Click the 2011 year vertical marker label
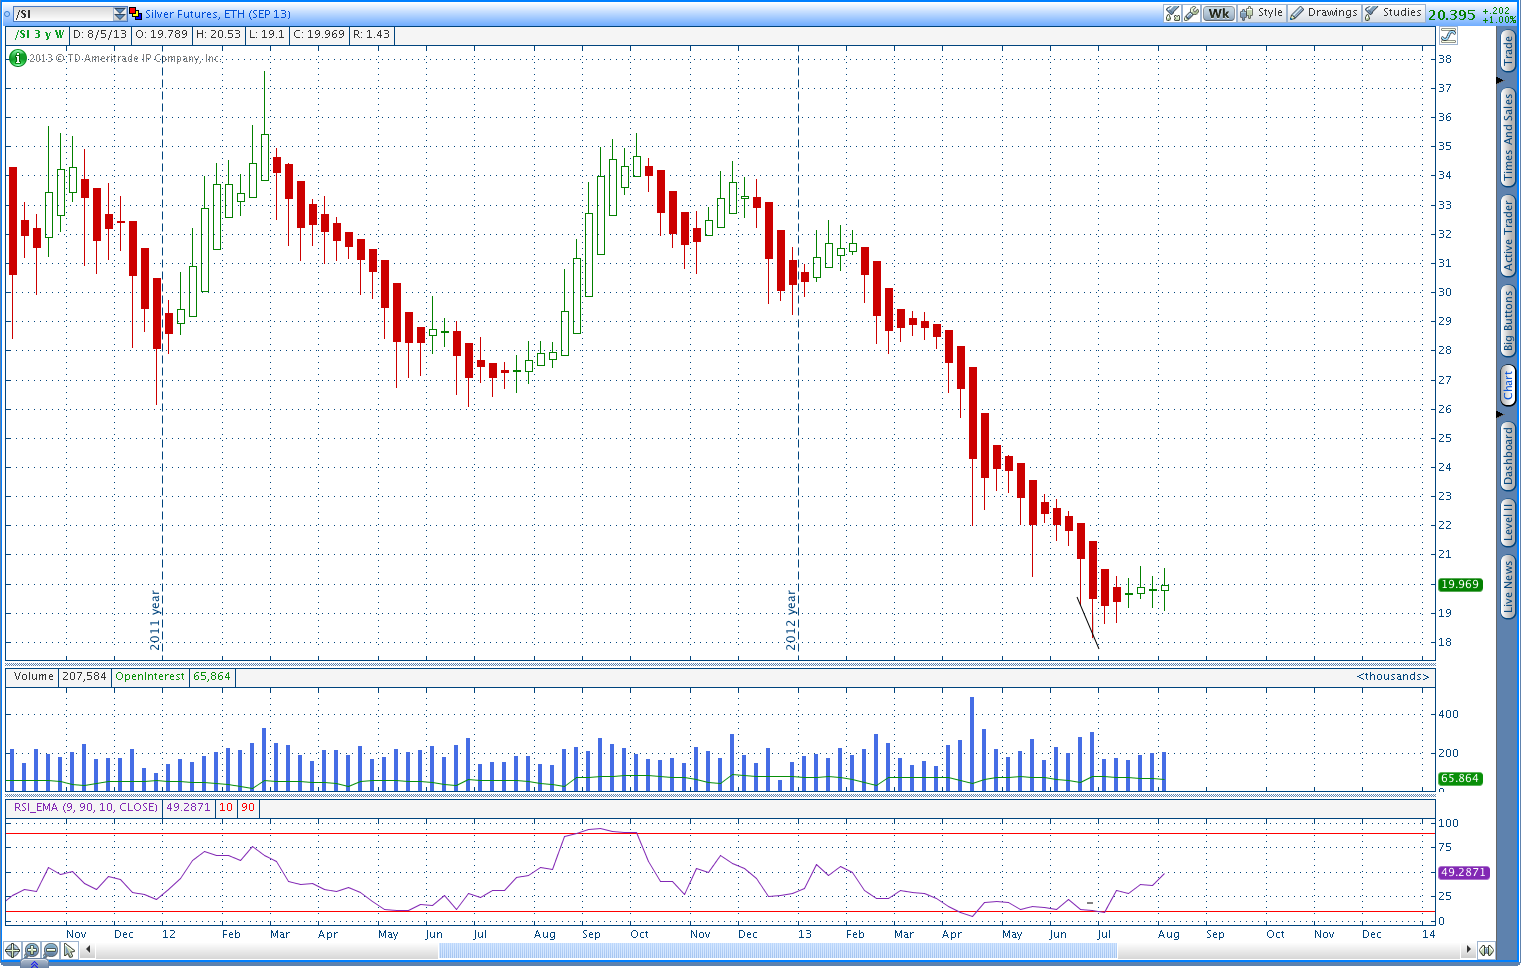Image resolution: width=1521 pixels, height=968 pixels. pyautogui.click(x=156, y=620)
